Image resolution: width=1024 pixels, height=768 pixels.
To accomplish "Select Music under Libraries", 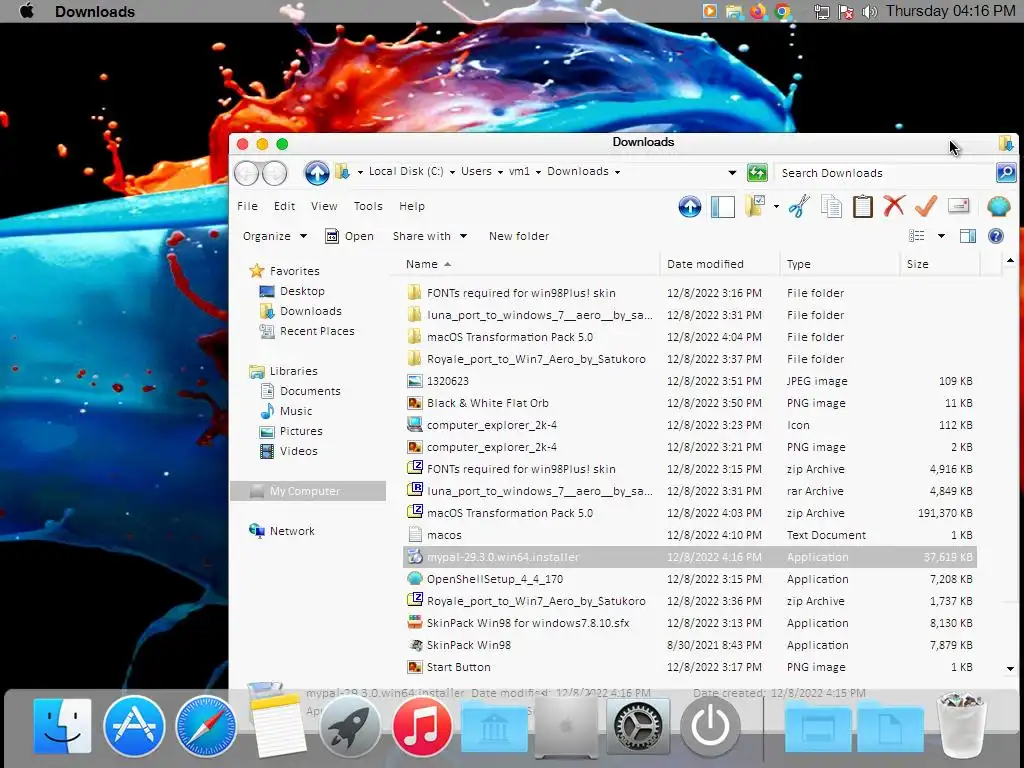I will click(x=296, y=411).
